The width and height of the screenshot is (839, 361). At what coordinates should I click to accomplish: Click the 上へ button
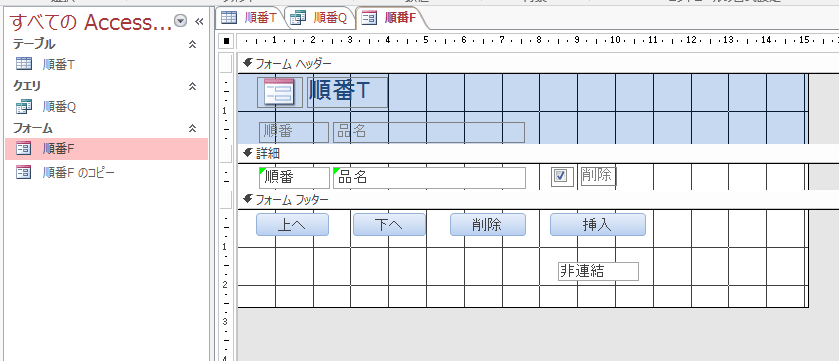[x=292, y=225]
